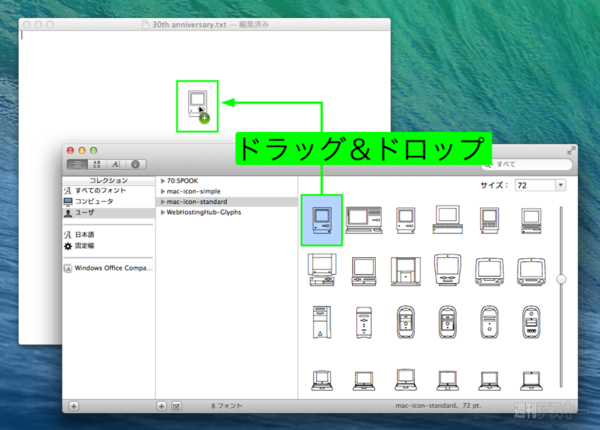
Task: Close the TextEdit window
Action: [x=27, y=24]
